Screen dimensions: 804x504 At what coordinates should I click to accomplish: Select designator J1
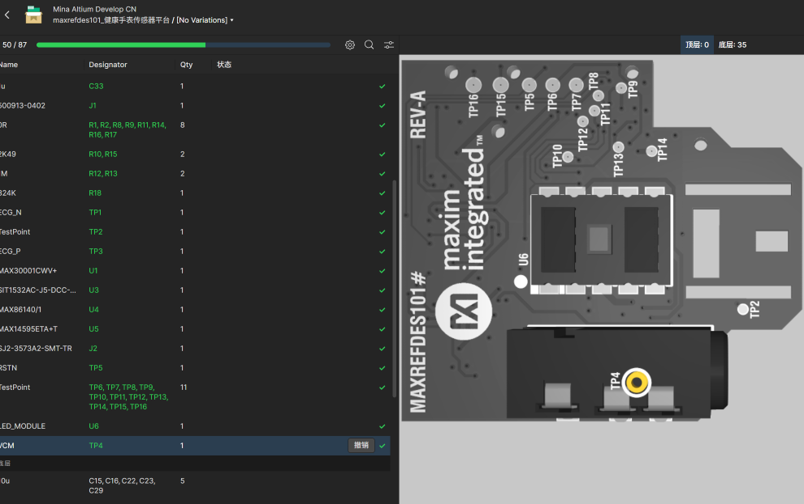point(92,106)
